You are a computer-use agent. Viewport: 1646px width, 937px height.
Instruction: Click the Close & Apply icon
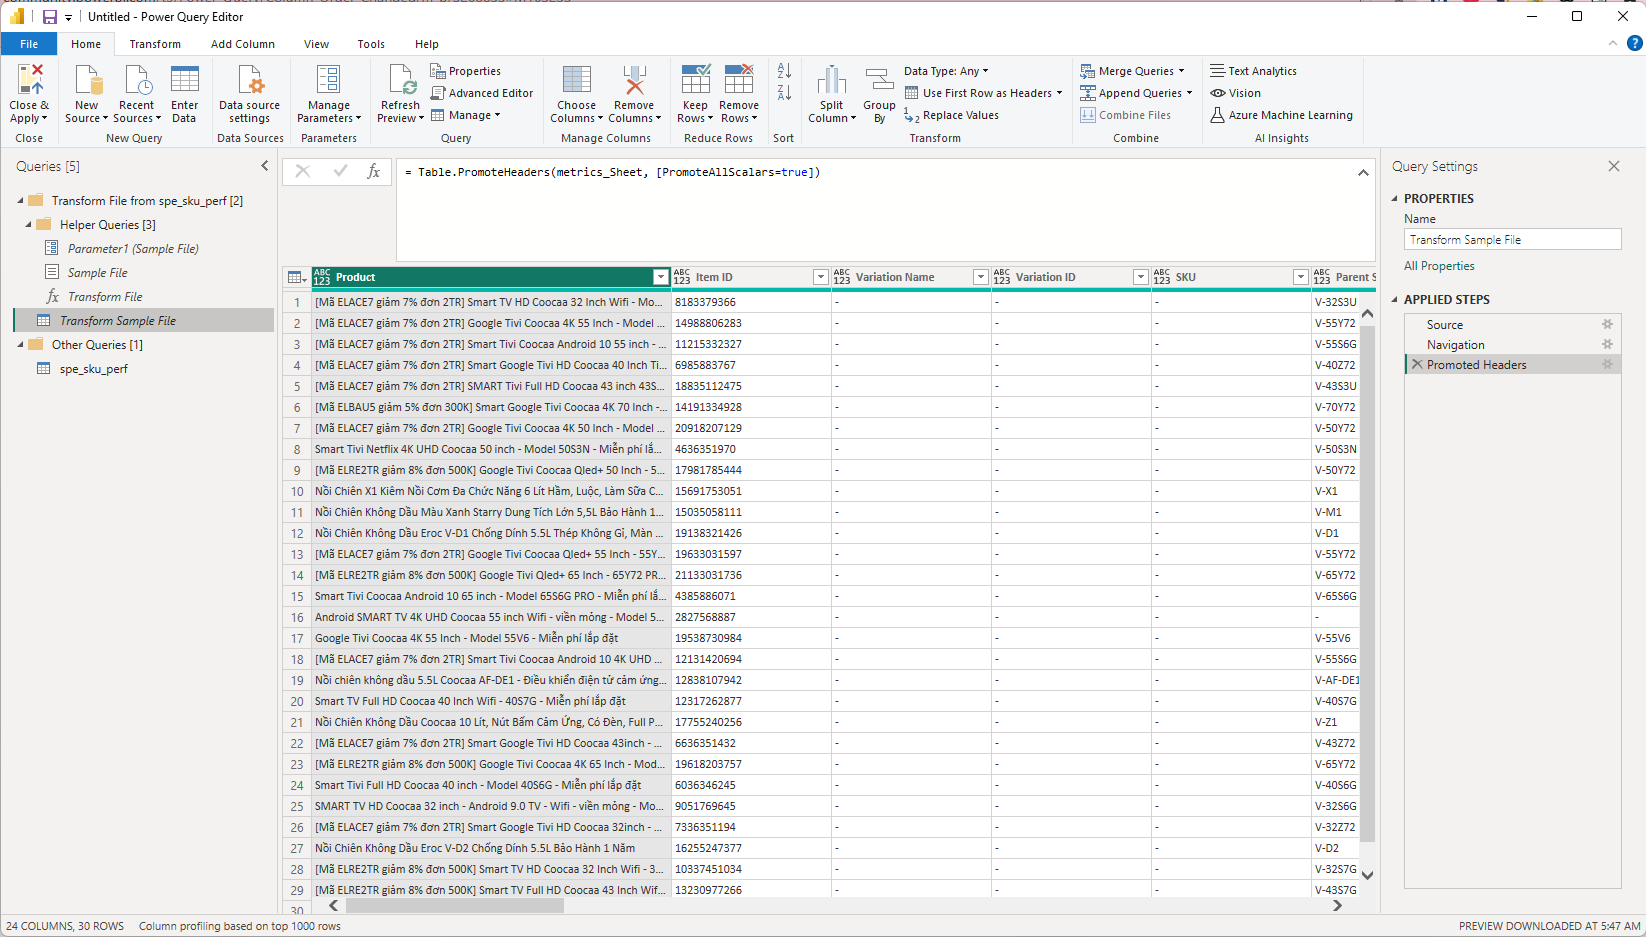pyautogui.click(x=29, y=80)
